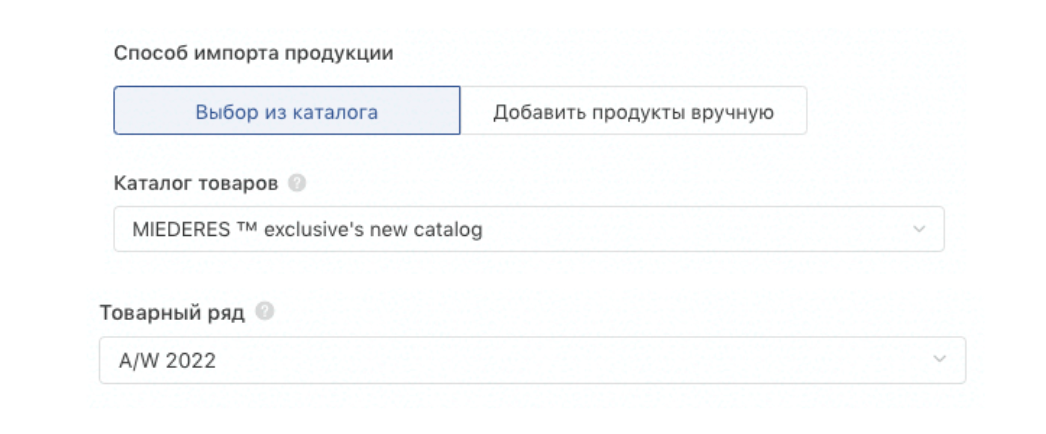
Task: Click help icon beside Товарный ряд
Action: (265, 311)
